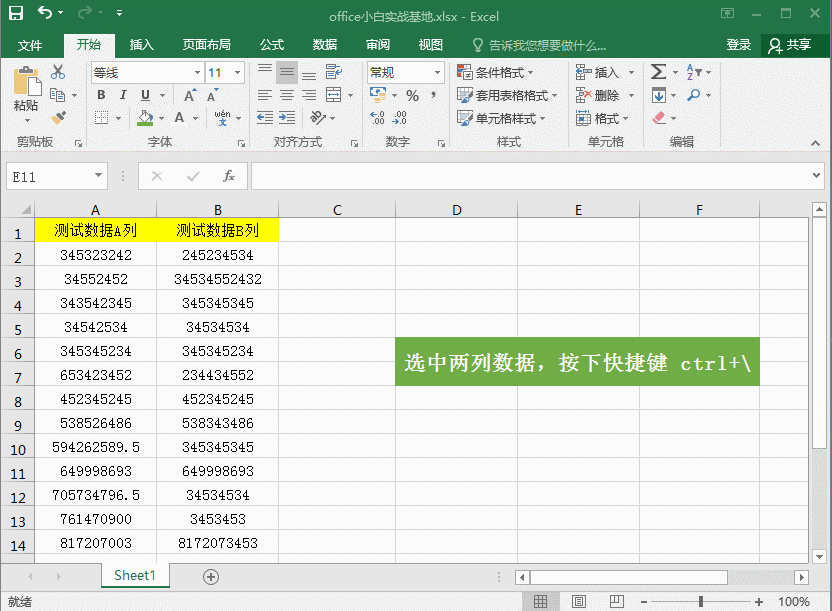832x611 pixels.
Task: Toggle middle vertical align icon
Action: [287, 72]
